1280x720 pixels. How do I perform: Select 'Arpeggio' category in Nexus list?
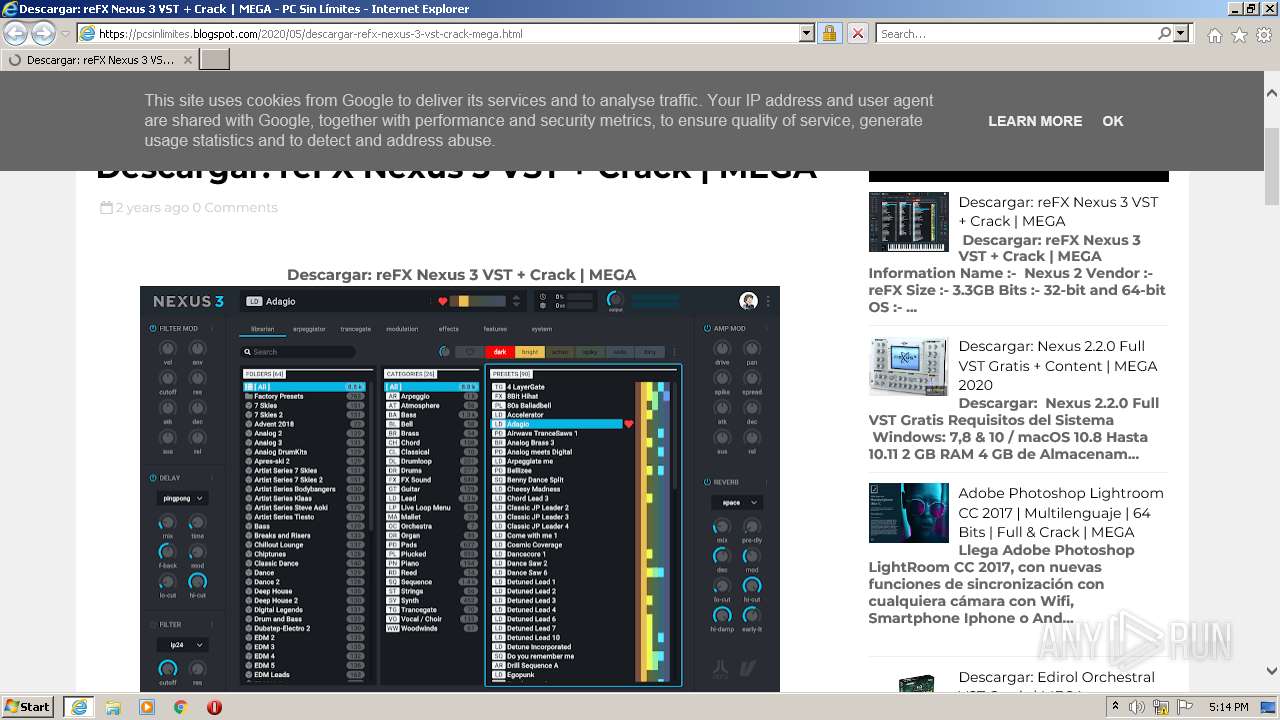click(432, 397)
